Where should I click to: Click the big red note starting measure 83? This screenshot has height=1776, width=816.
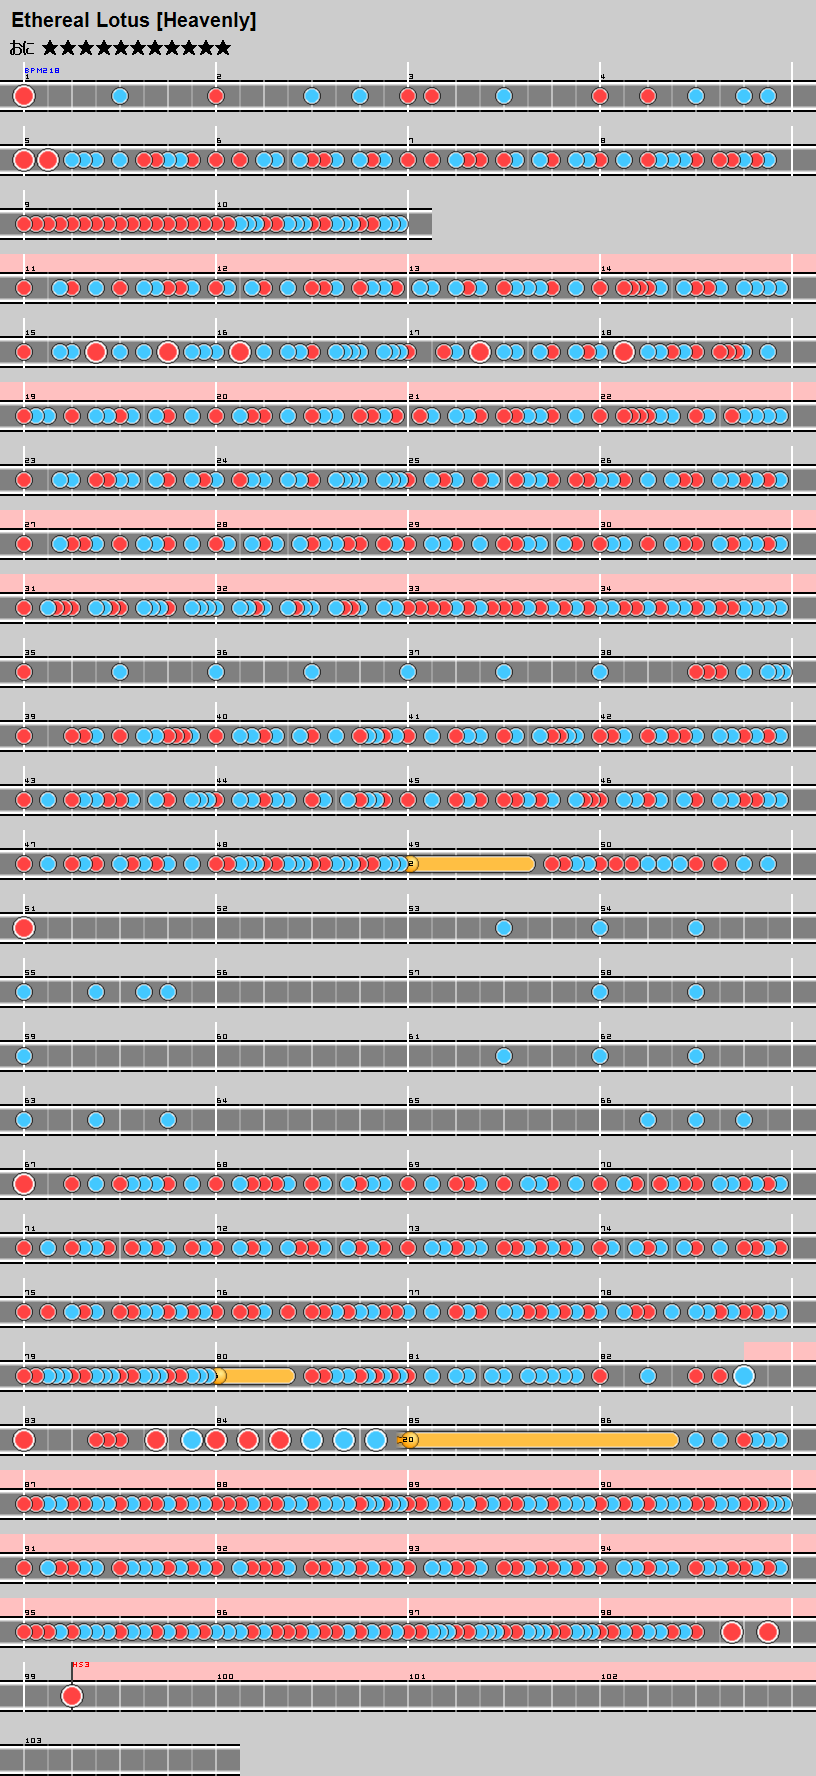24,1440
